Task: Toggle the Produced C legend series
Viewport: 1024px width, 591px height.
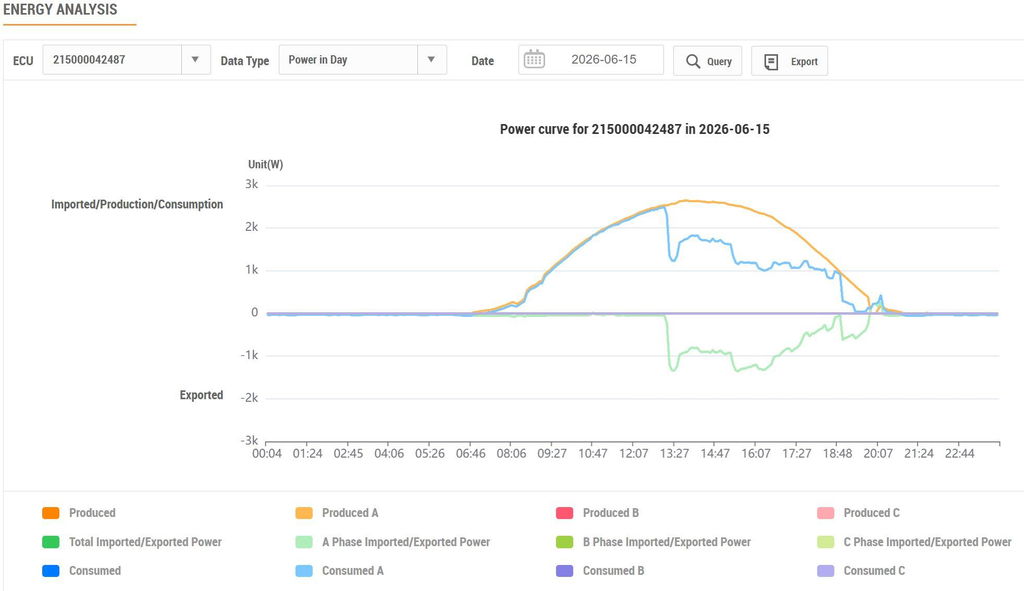Action: click(x=858, y=513)
